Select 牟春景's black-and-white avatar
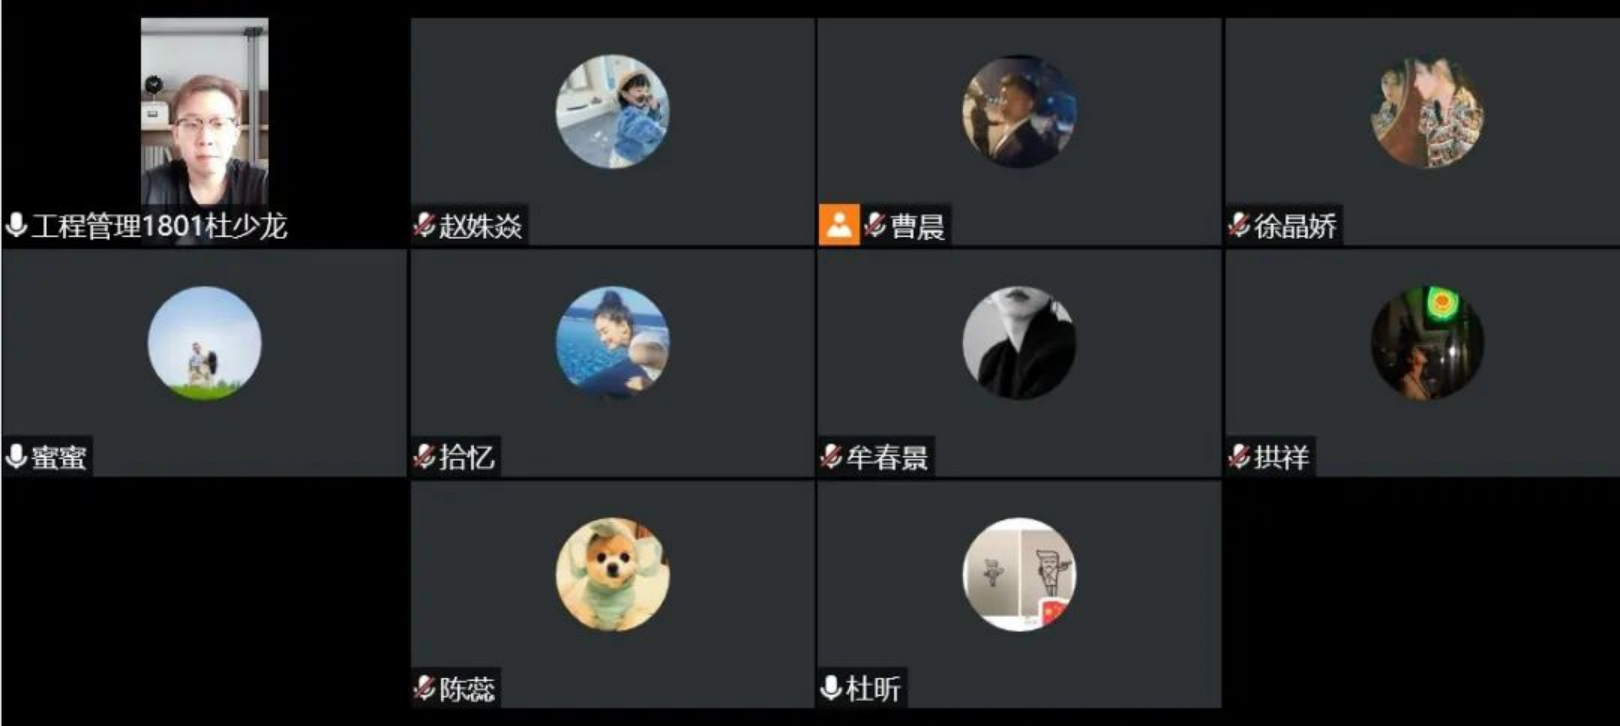The width and height of the screenshot is (1620, 726). pyautogui.click(x=1019, y=343)
